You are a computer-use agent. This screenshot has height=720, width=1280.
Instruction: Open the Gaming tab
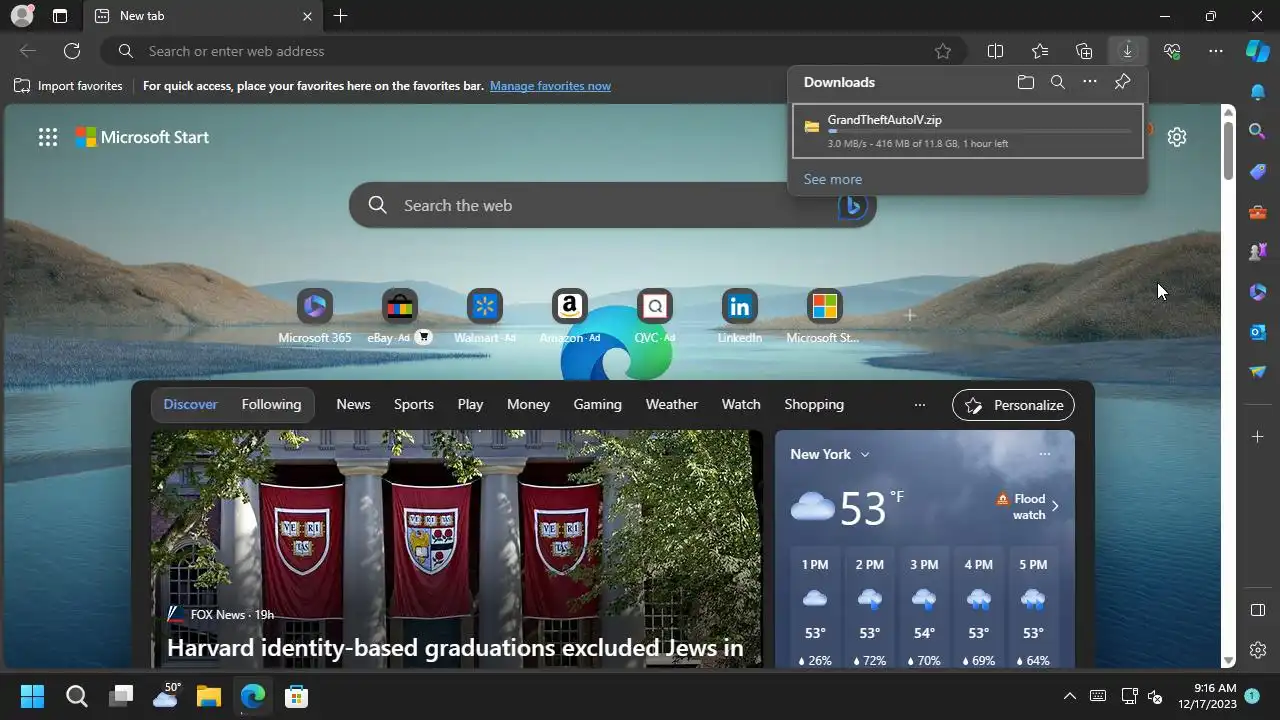tap(597, 404)
